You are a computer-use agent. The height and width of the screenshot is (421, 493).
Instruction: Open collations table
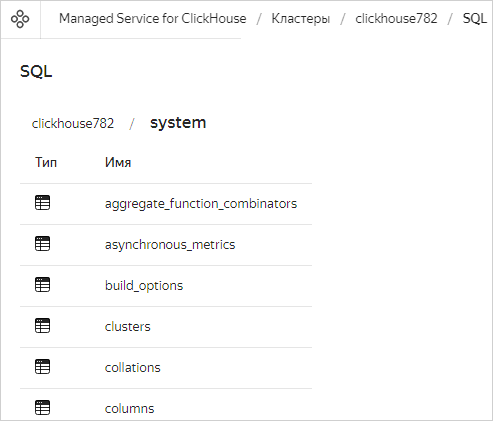pyautogui.click(x=133, y=368)
